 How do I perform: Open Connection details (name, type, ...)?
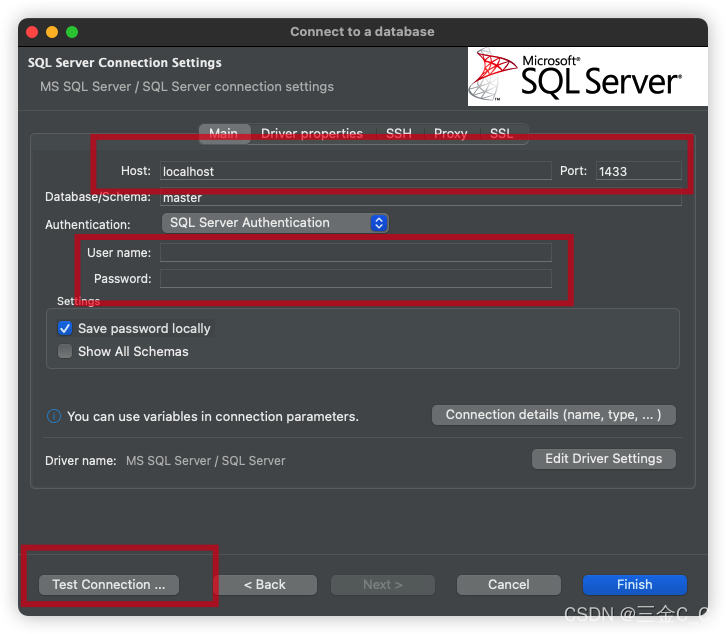point(554,414)
